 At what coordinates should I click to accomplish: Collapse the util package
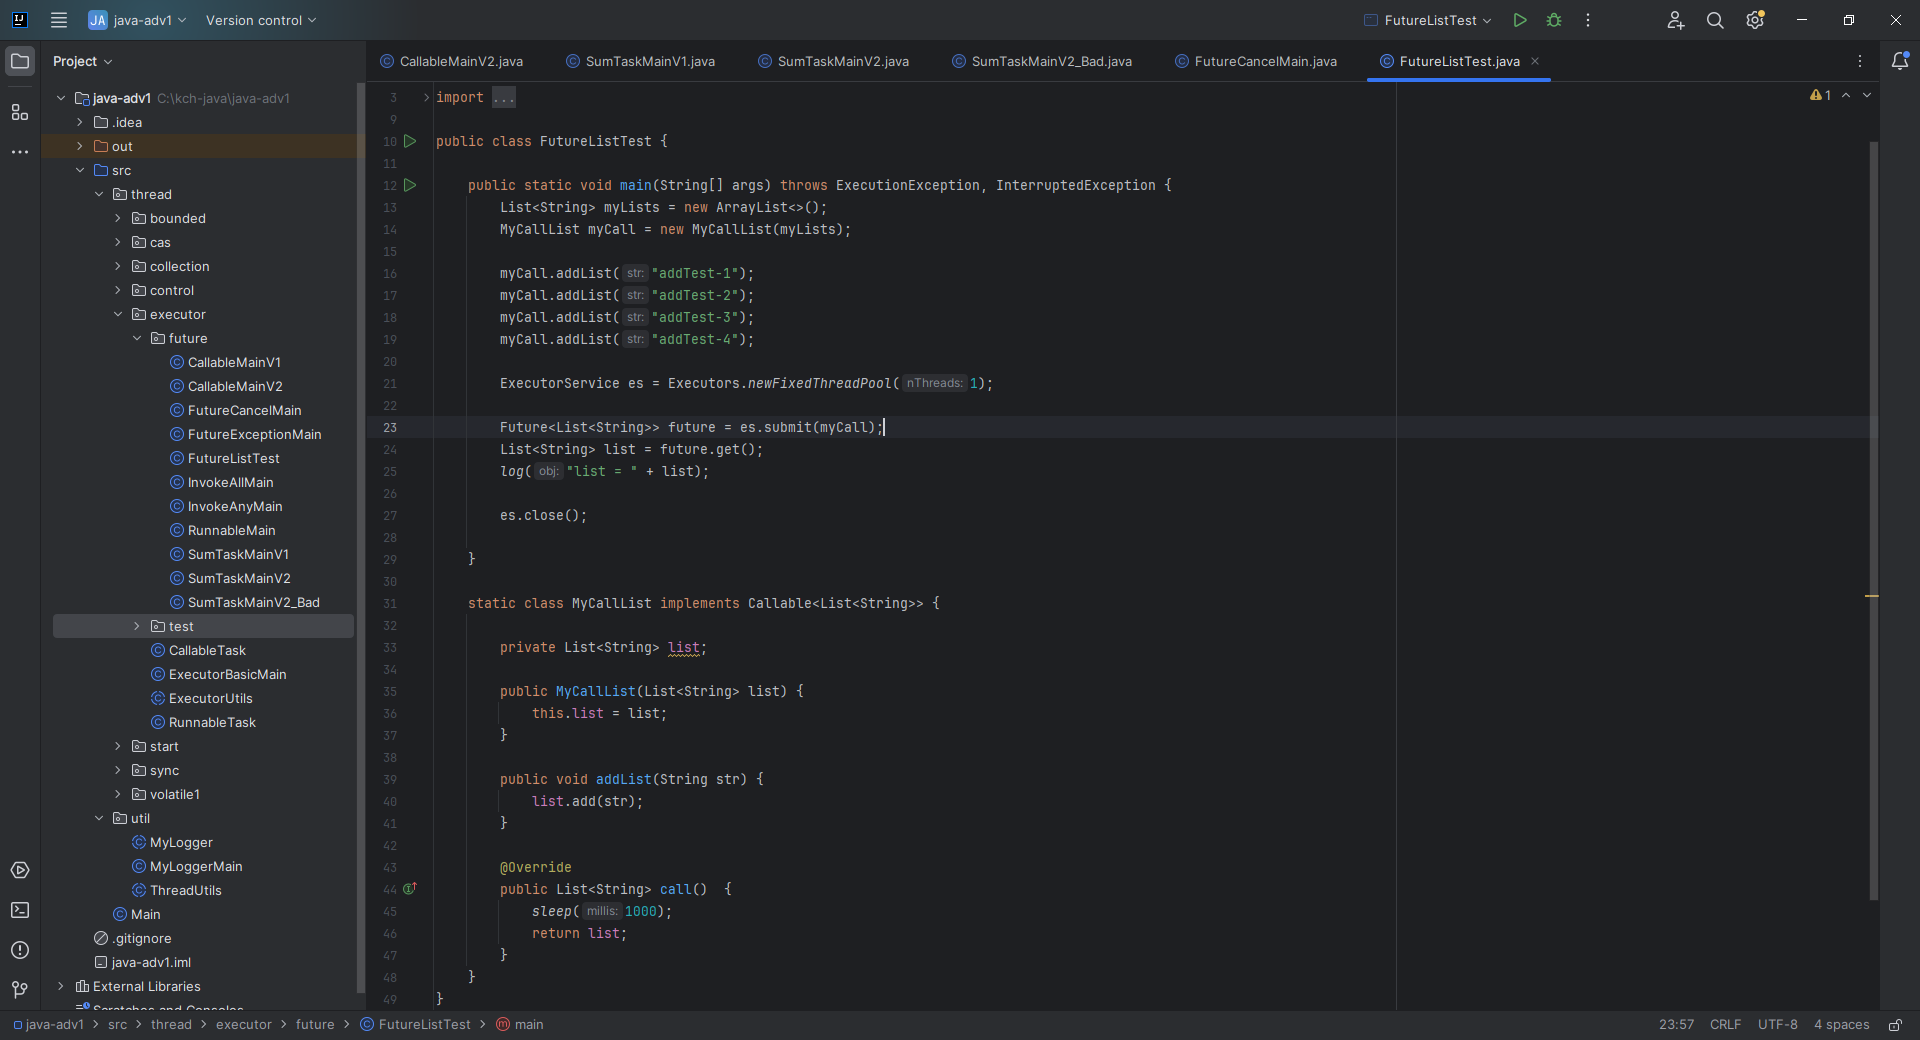99,818
